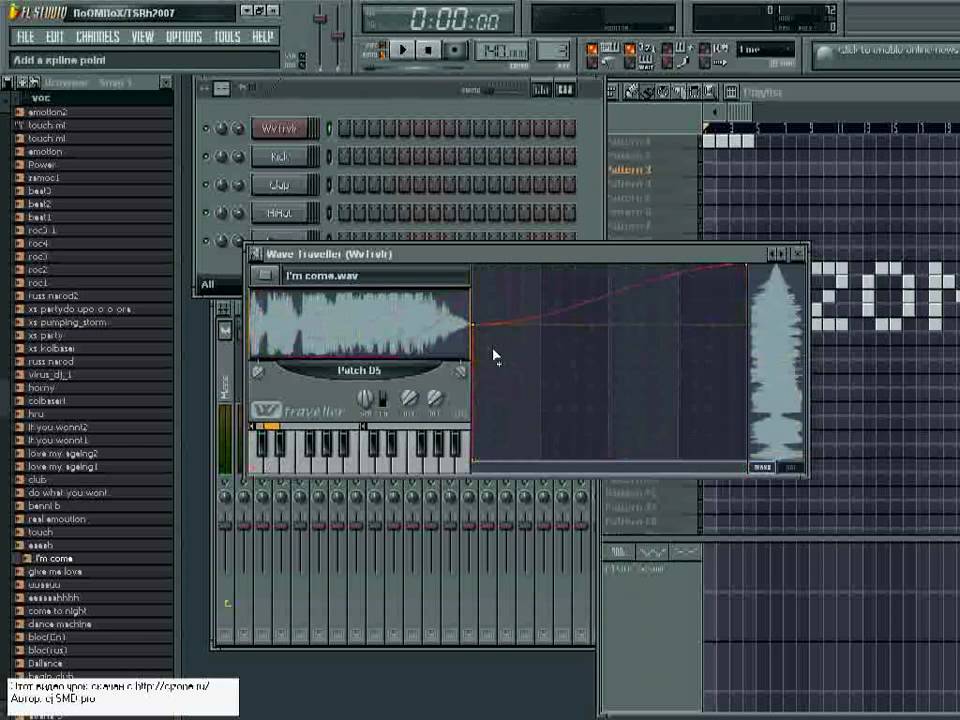Screen dimensions: 960x720
Task: Toggle first step of Kick row
Action: click(344, 157)
